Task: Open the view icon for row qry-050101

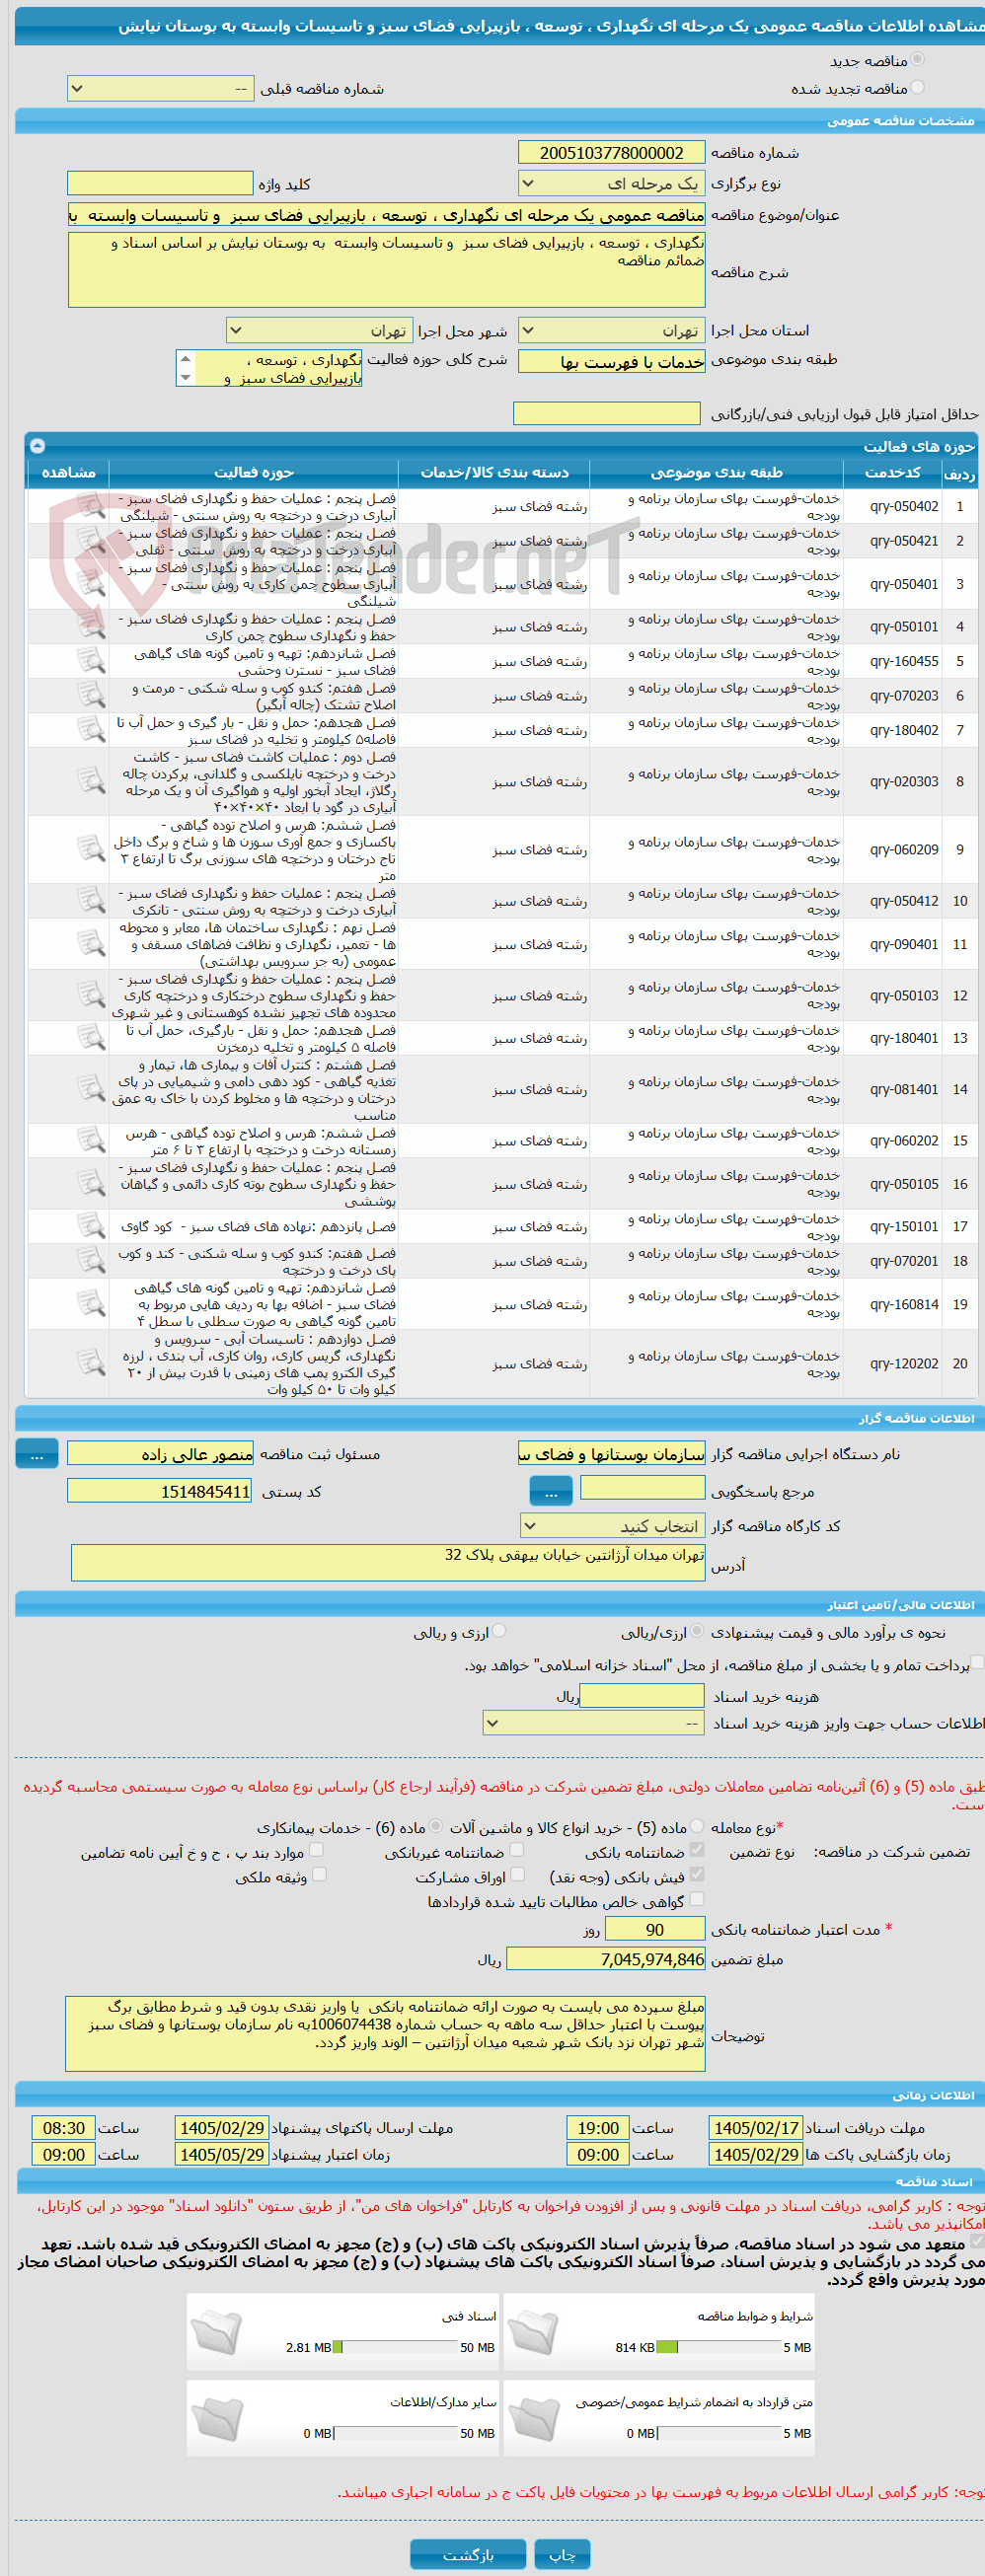Action: click(x=91, y=627)
